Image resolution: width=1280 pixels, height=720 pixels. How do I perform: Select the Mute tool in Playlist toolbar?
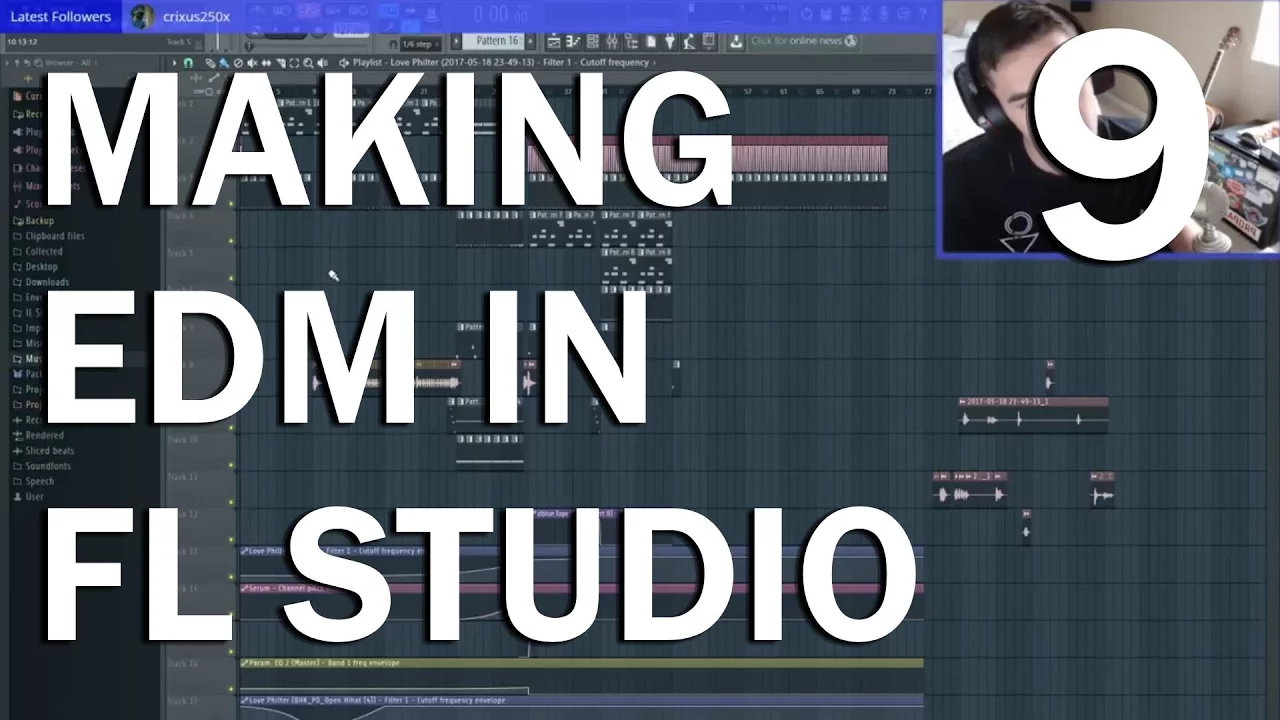[252, 62]
